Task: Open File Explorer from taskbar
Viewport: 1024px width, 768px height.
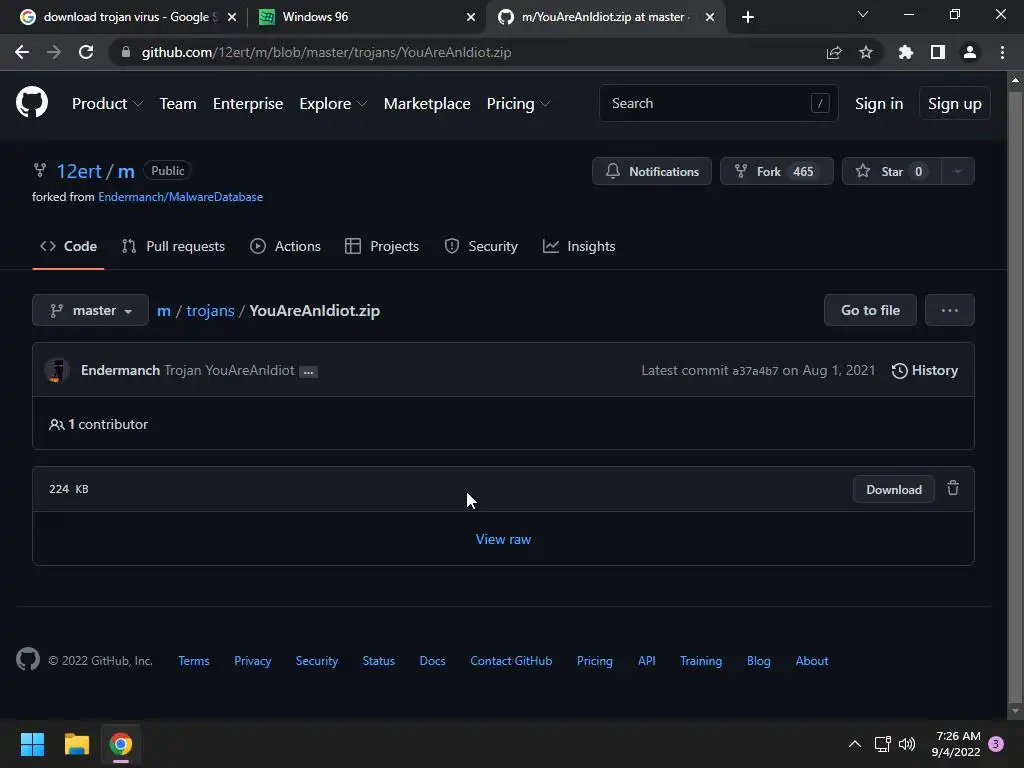Action: point(76,744)
